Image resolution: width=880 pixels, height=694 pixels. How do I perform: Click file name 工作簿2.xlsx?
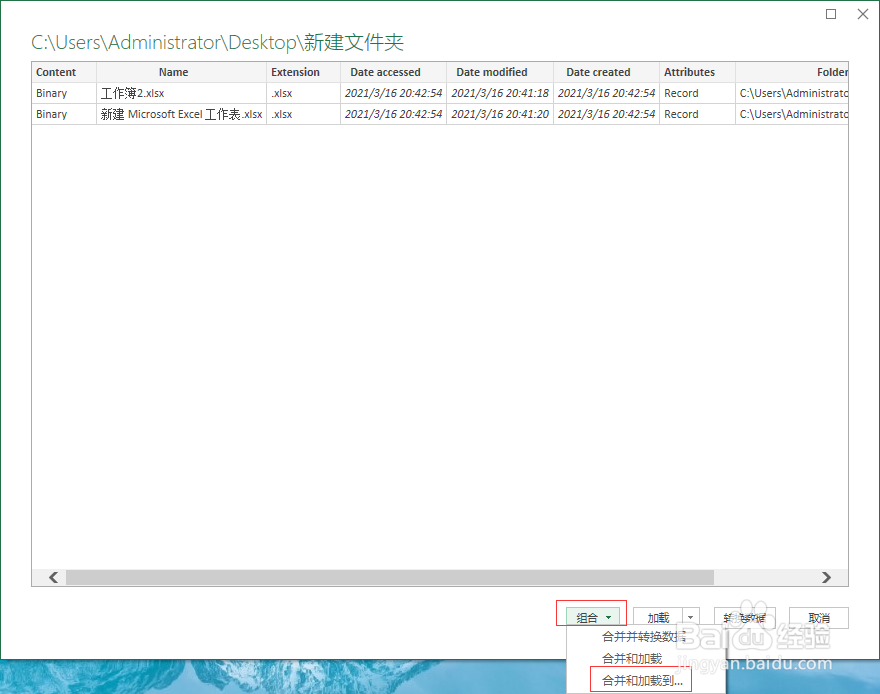(x=132, y=93)
